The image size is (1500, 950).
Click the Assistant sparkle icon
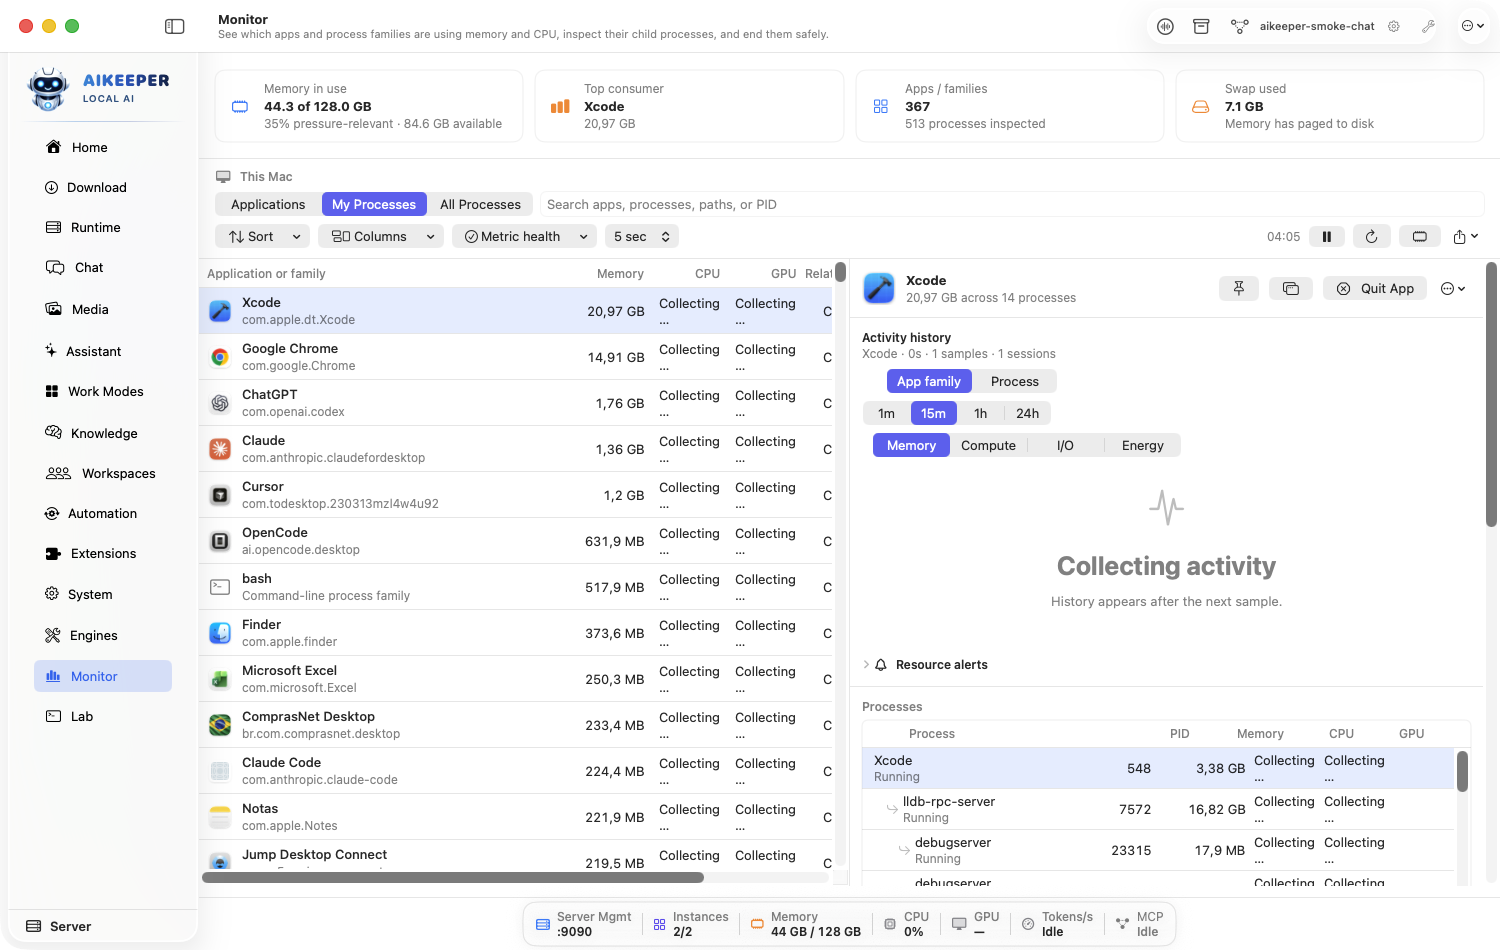[51, 351]
